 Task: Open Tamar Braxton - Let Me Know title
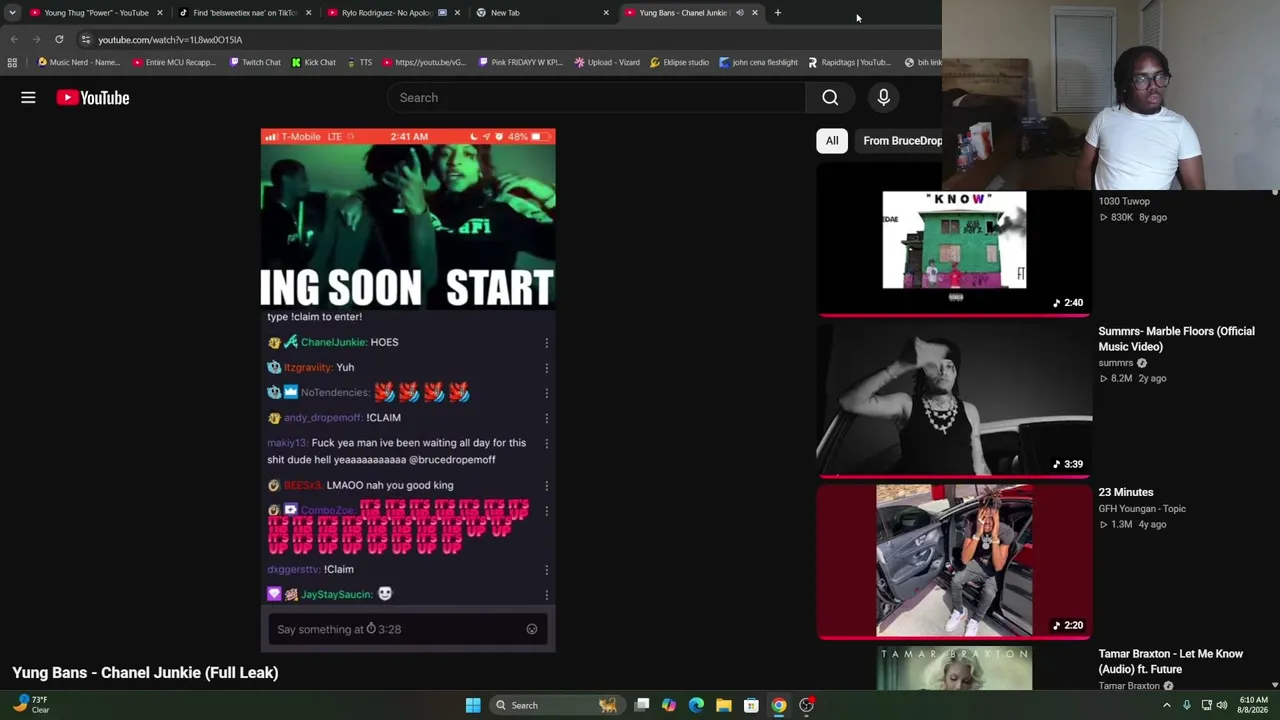[x=1171, y=661]
